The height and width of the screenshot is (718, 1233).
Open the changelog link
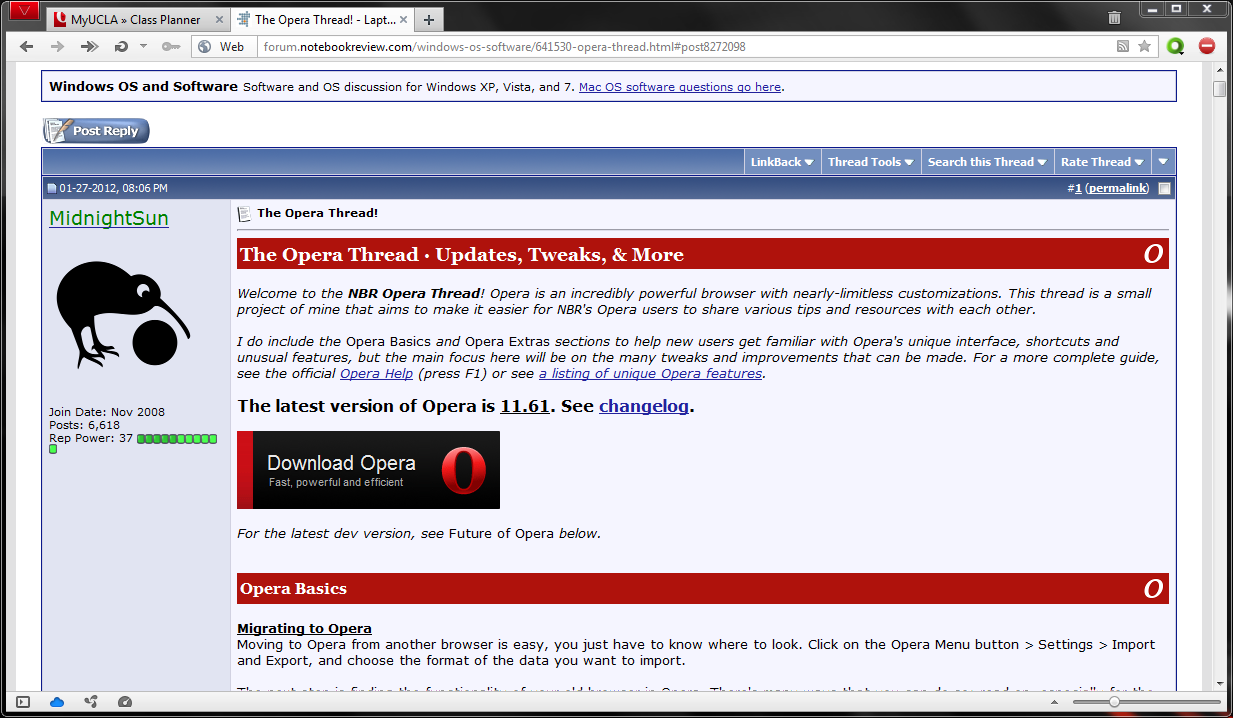tap(644, 406)
